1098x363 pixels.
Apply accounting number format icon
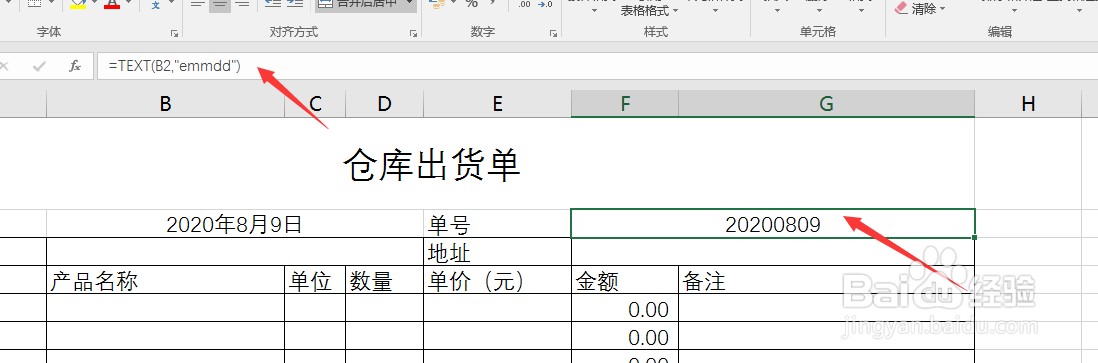click(x=438, y=4)
